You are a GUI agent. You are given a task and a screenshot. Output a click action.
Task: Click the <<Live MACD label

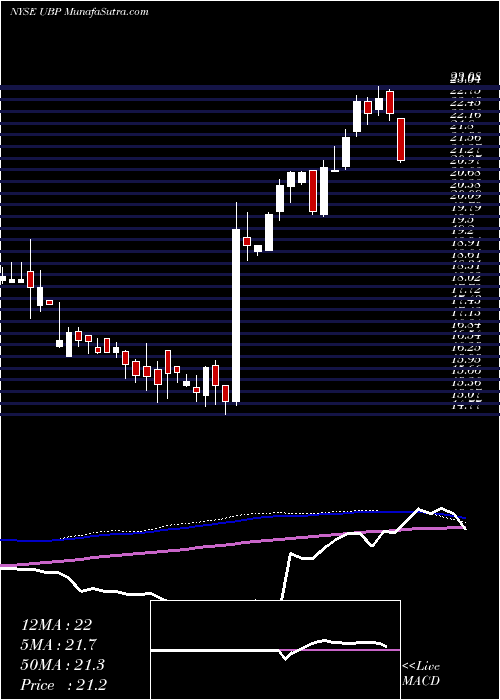421,674
